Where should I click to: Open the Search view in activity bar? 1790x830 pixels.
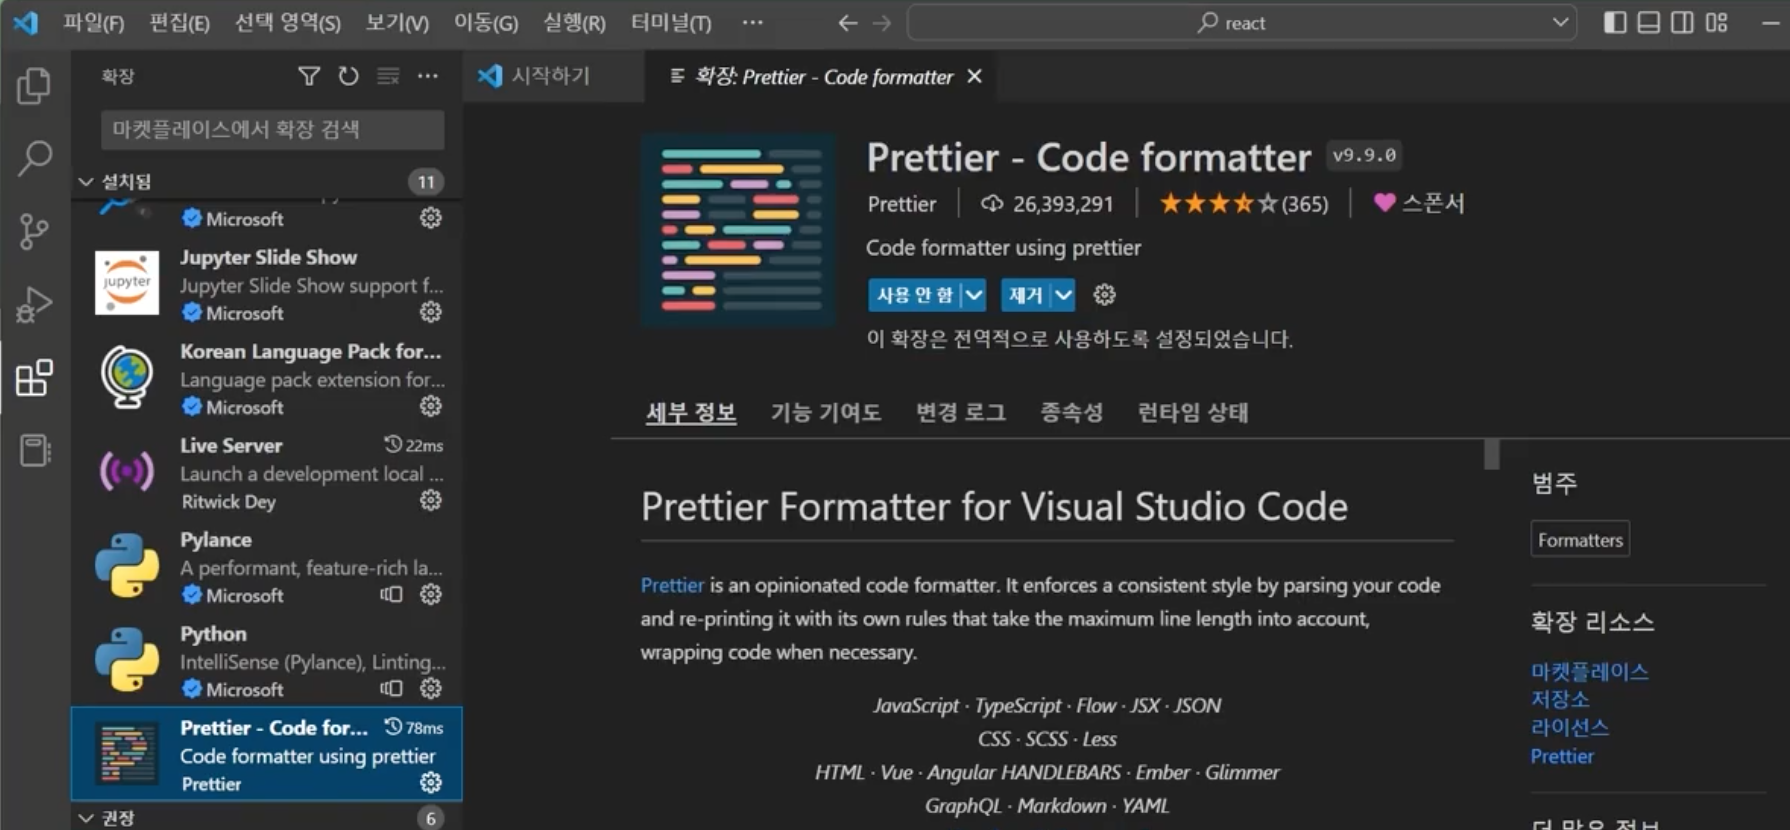click(34, 158)
